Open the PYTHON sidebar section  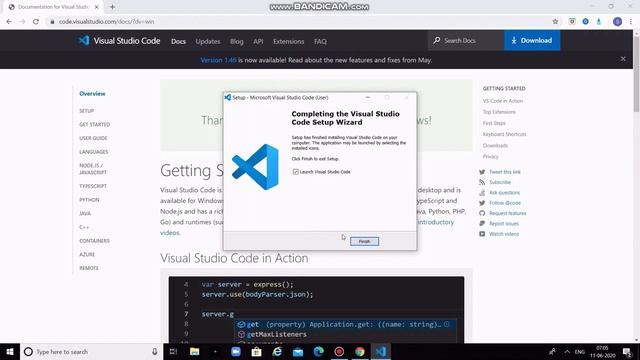coord(89,200)
